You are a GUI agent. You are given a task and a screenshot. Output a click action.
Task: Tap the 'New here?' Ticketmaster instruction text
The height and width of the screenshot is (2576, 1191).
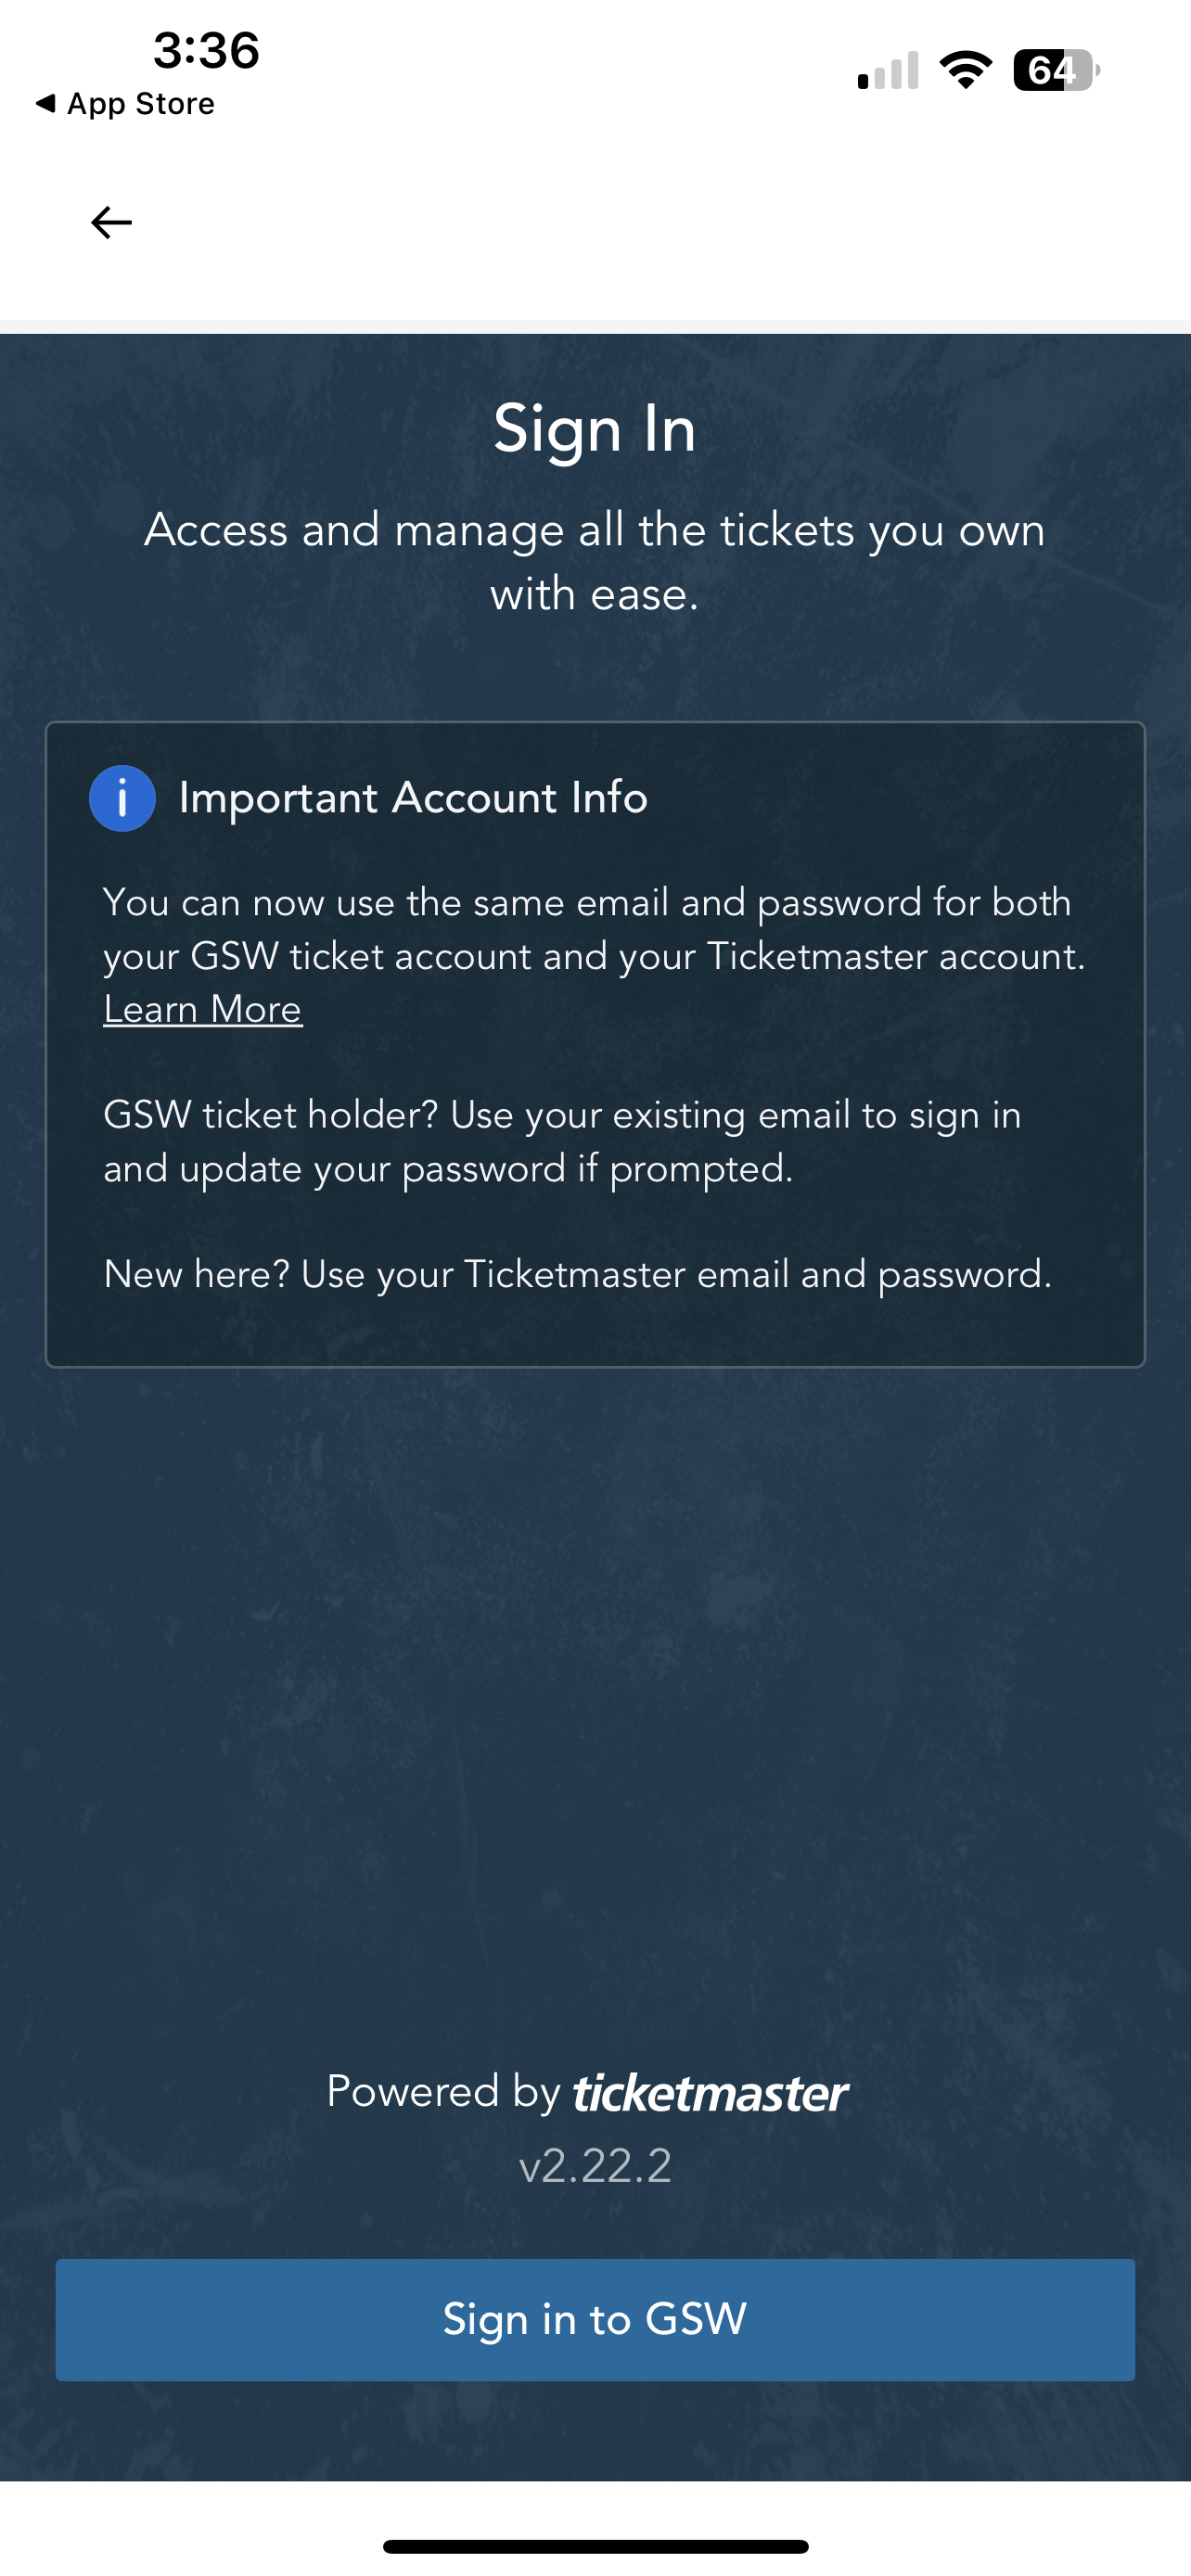tap(578, 1275)
